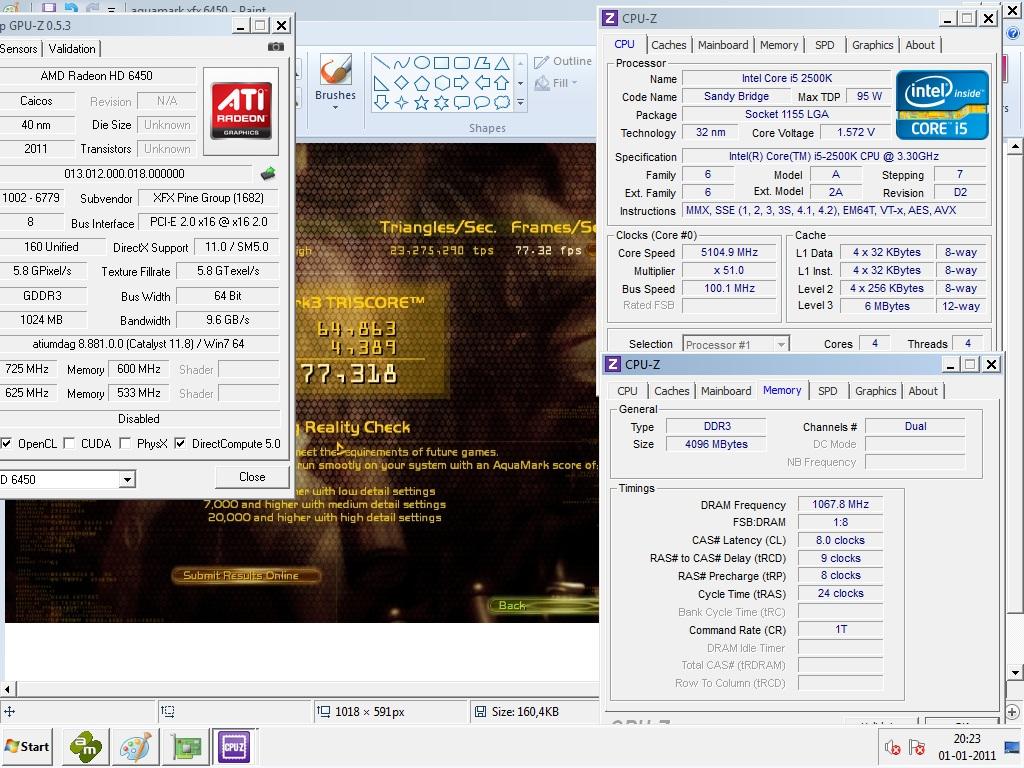Viewport: 1024px width, 768px height.
Task: Switch to Paint from the taskbar
Action: point(135,746)
